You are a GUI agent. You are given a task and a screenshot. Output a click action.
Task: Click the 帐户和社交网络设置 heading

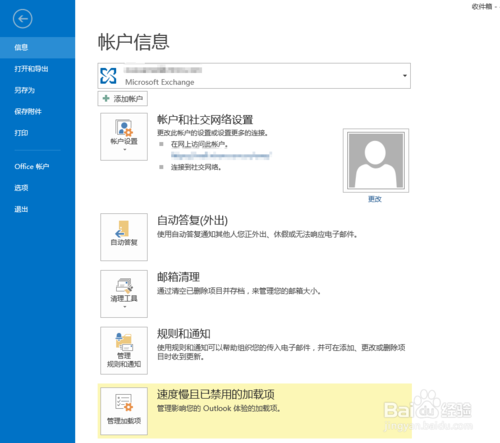pos(205,120)
